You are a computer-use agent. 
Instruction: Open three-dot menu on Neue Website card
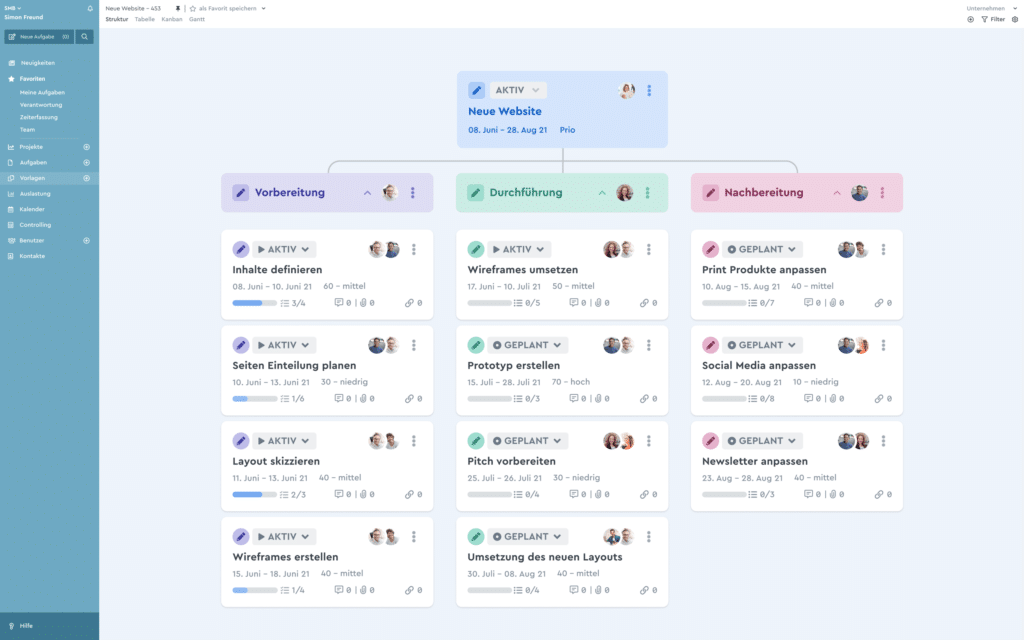tap(649, 91)
